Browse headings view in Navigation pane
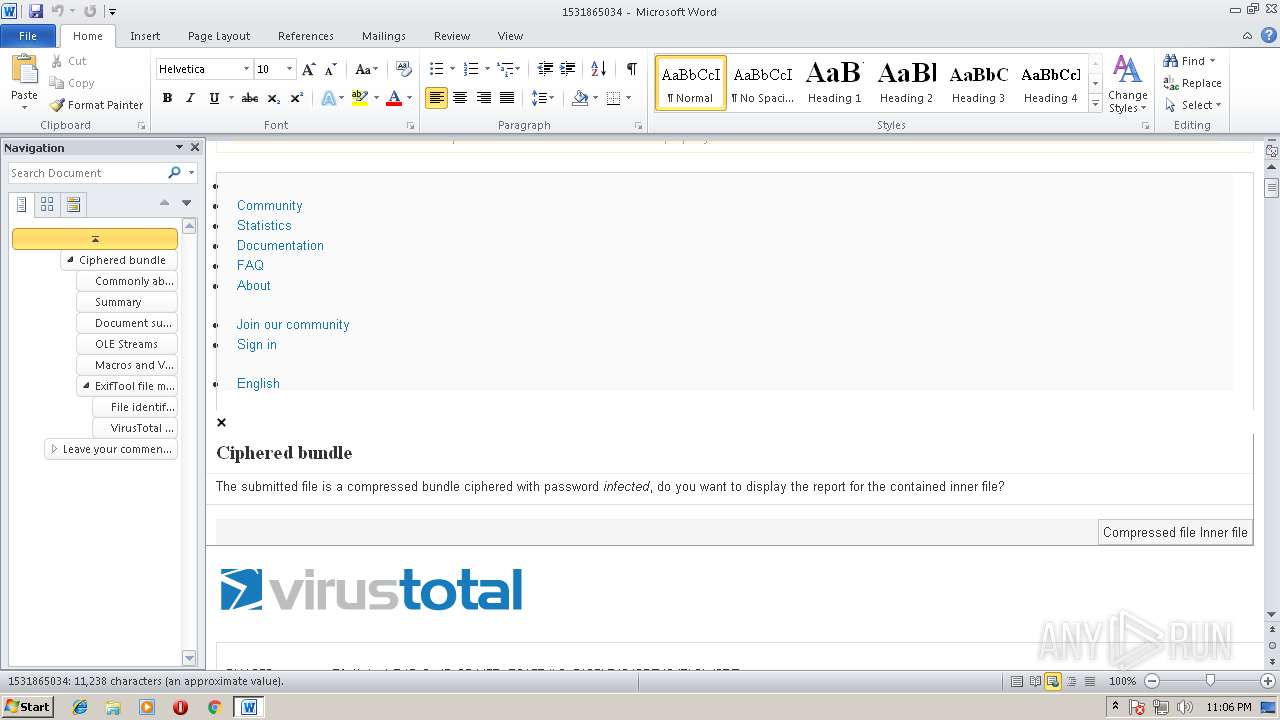 [21, 205]
